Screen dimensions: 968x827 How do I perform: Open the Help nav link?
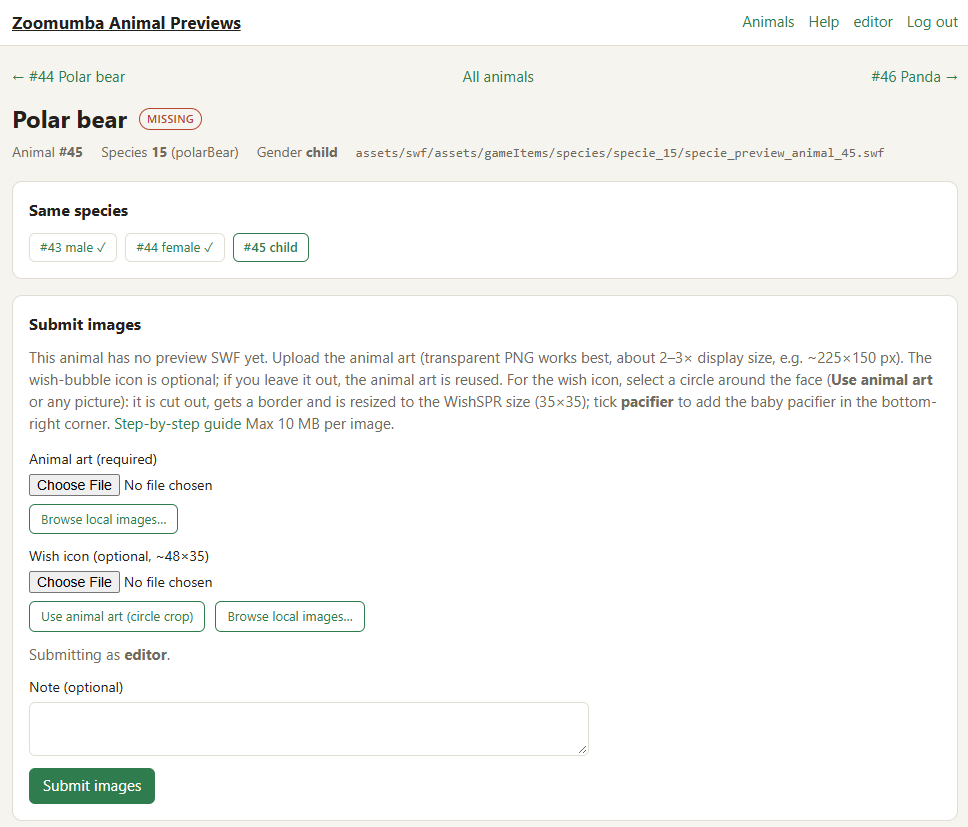(x=824, y=22)
